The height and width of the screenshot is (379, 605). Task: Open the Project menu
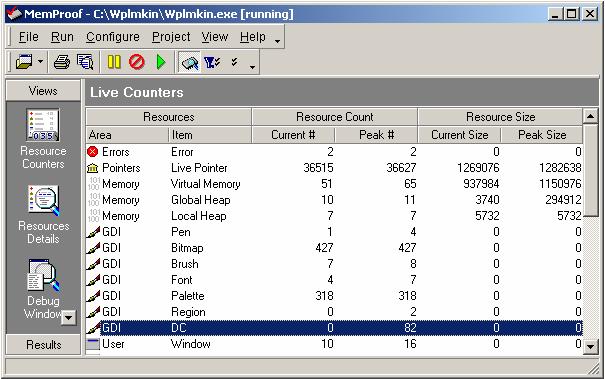[x=171, y=37]
